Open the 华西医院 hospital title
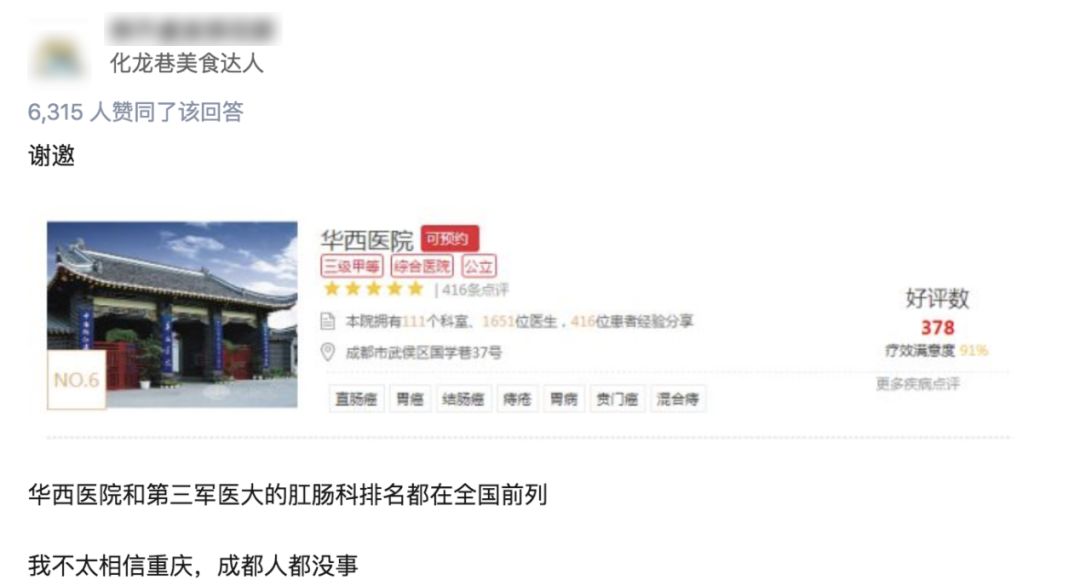 (x=366, y=240)
